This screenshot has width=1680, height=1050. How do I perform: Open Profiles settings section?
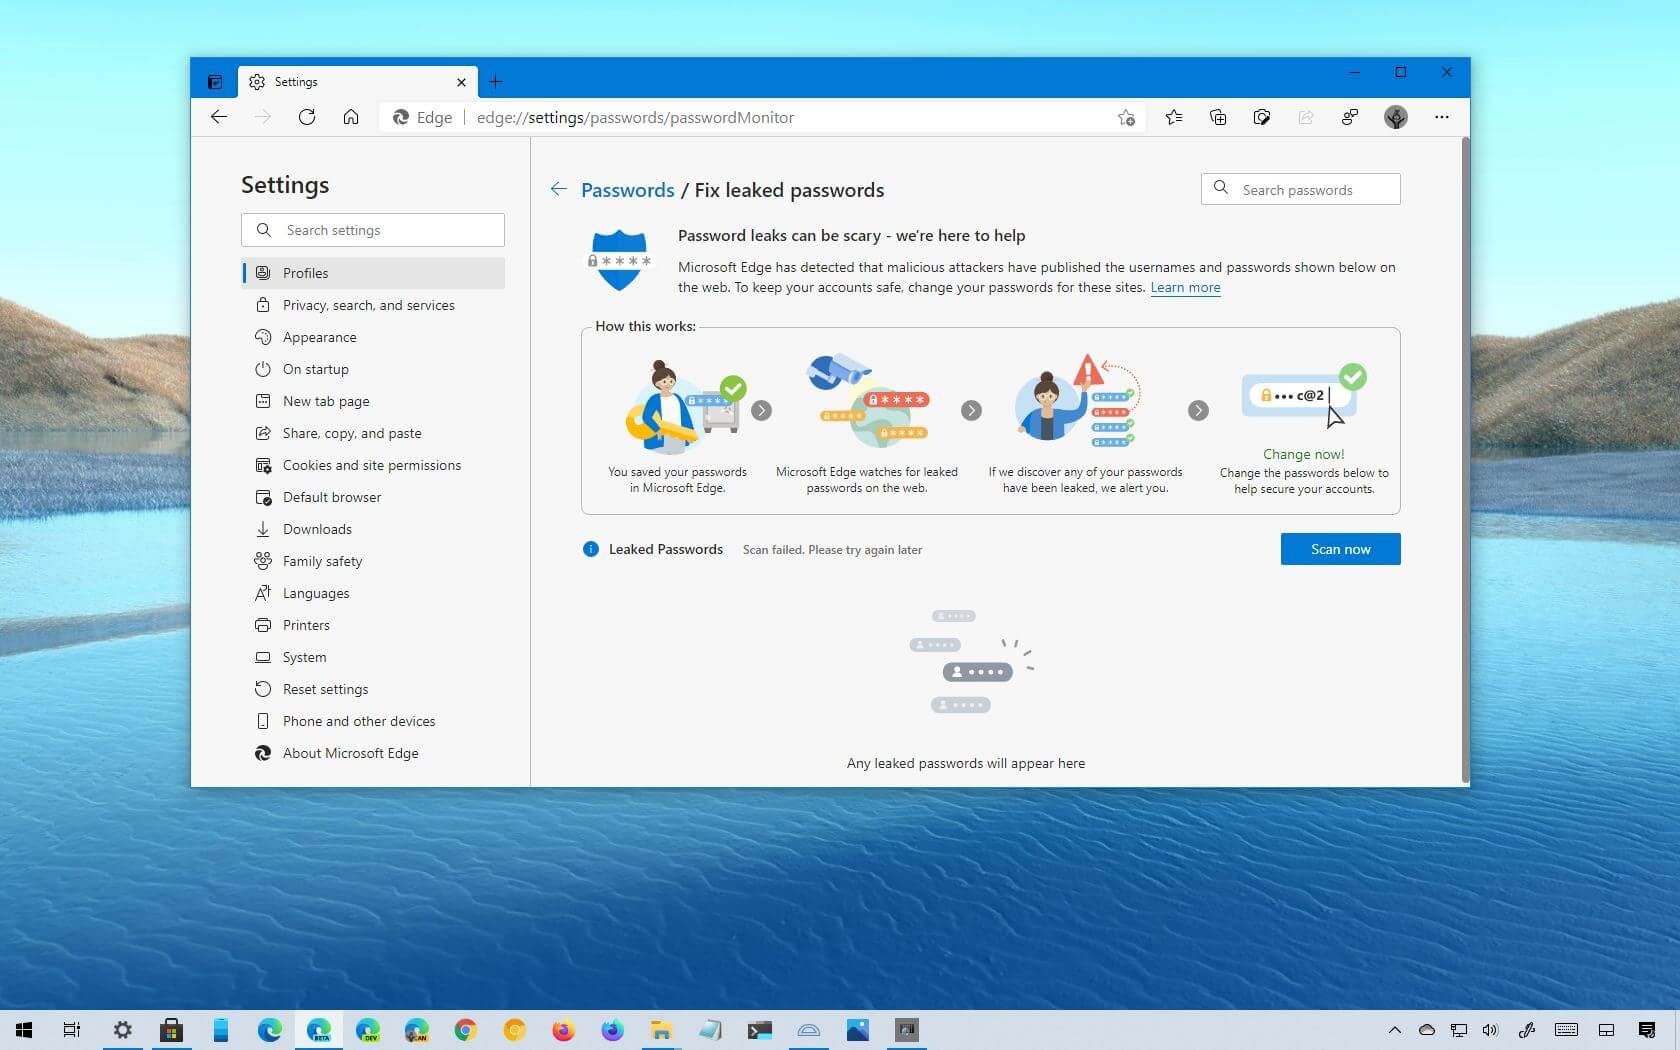(373, 273)
